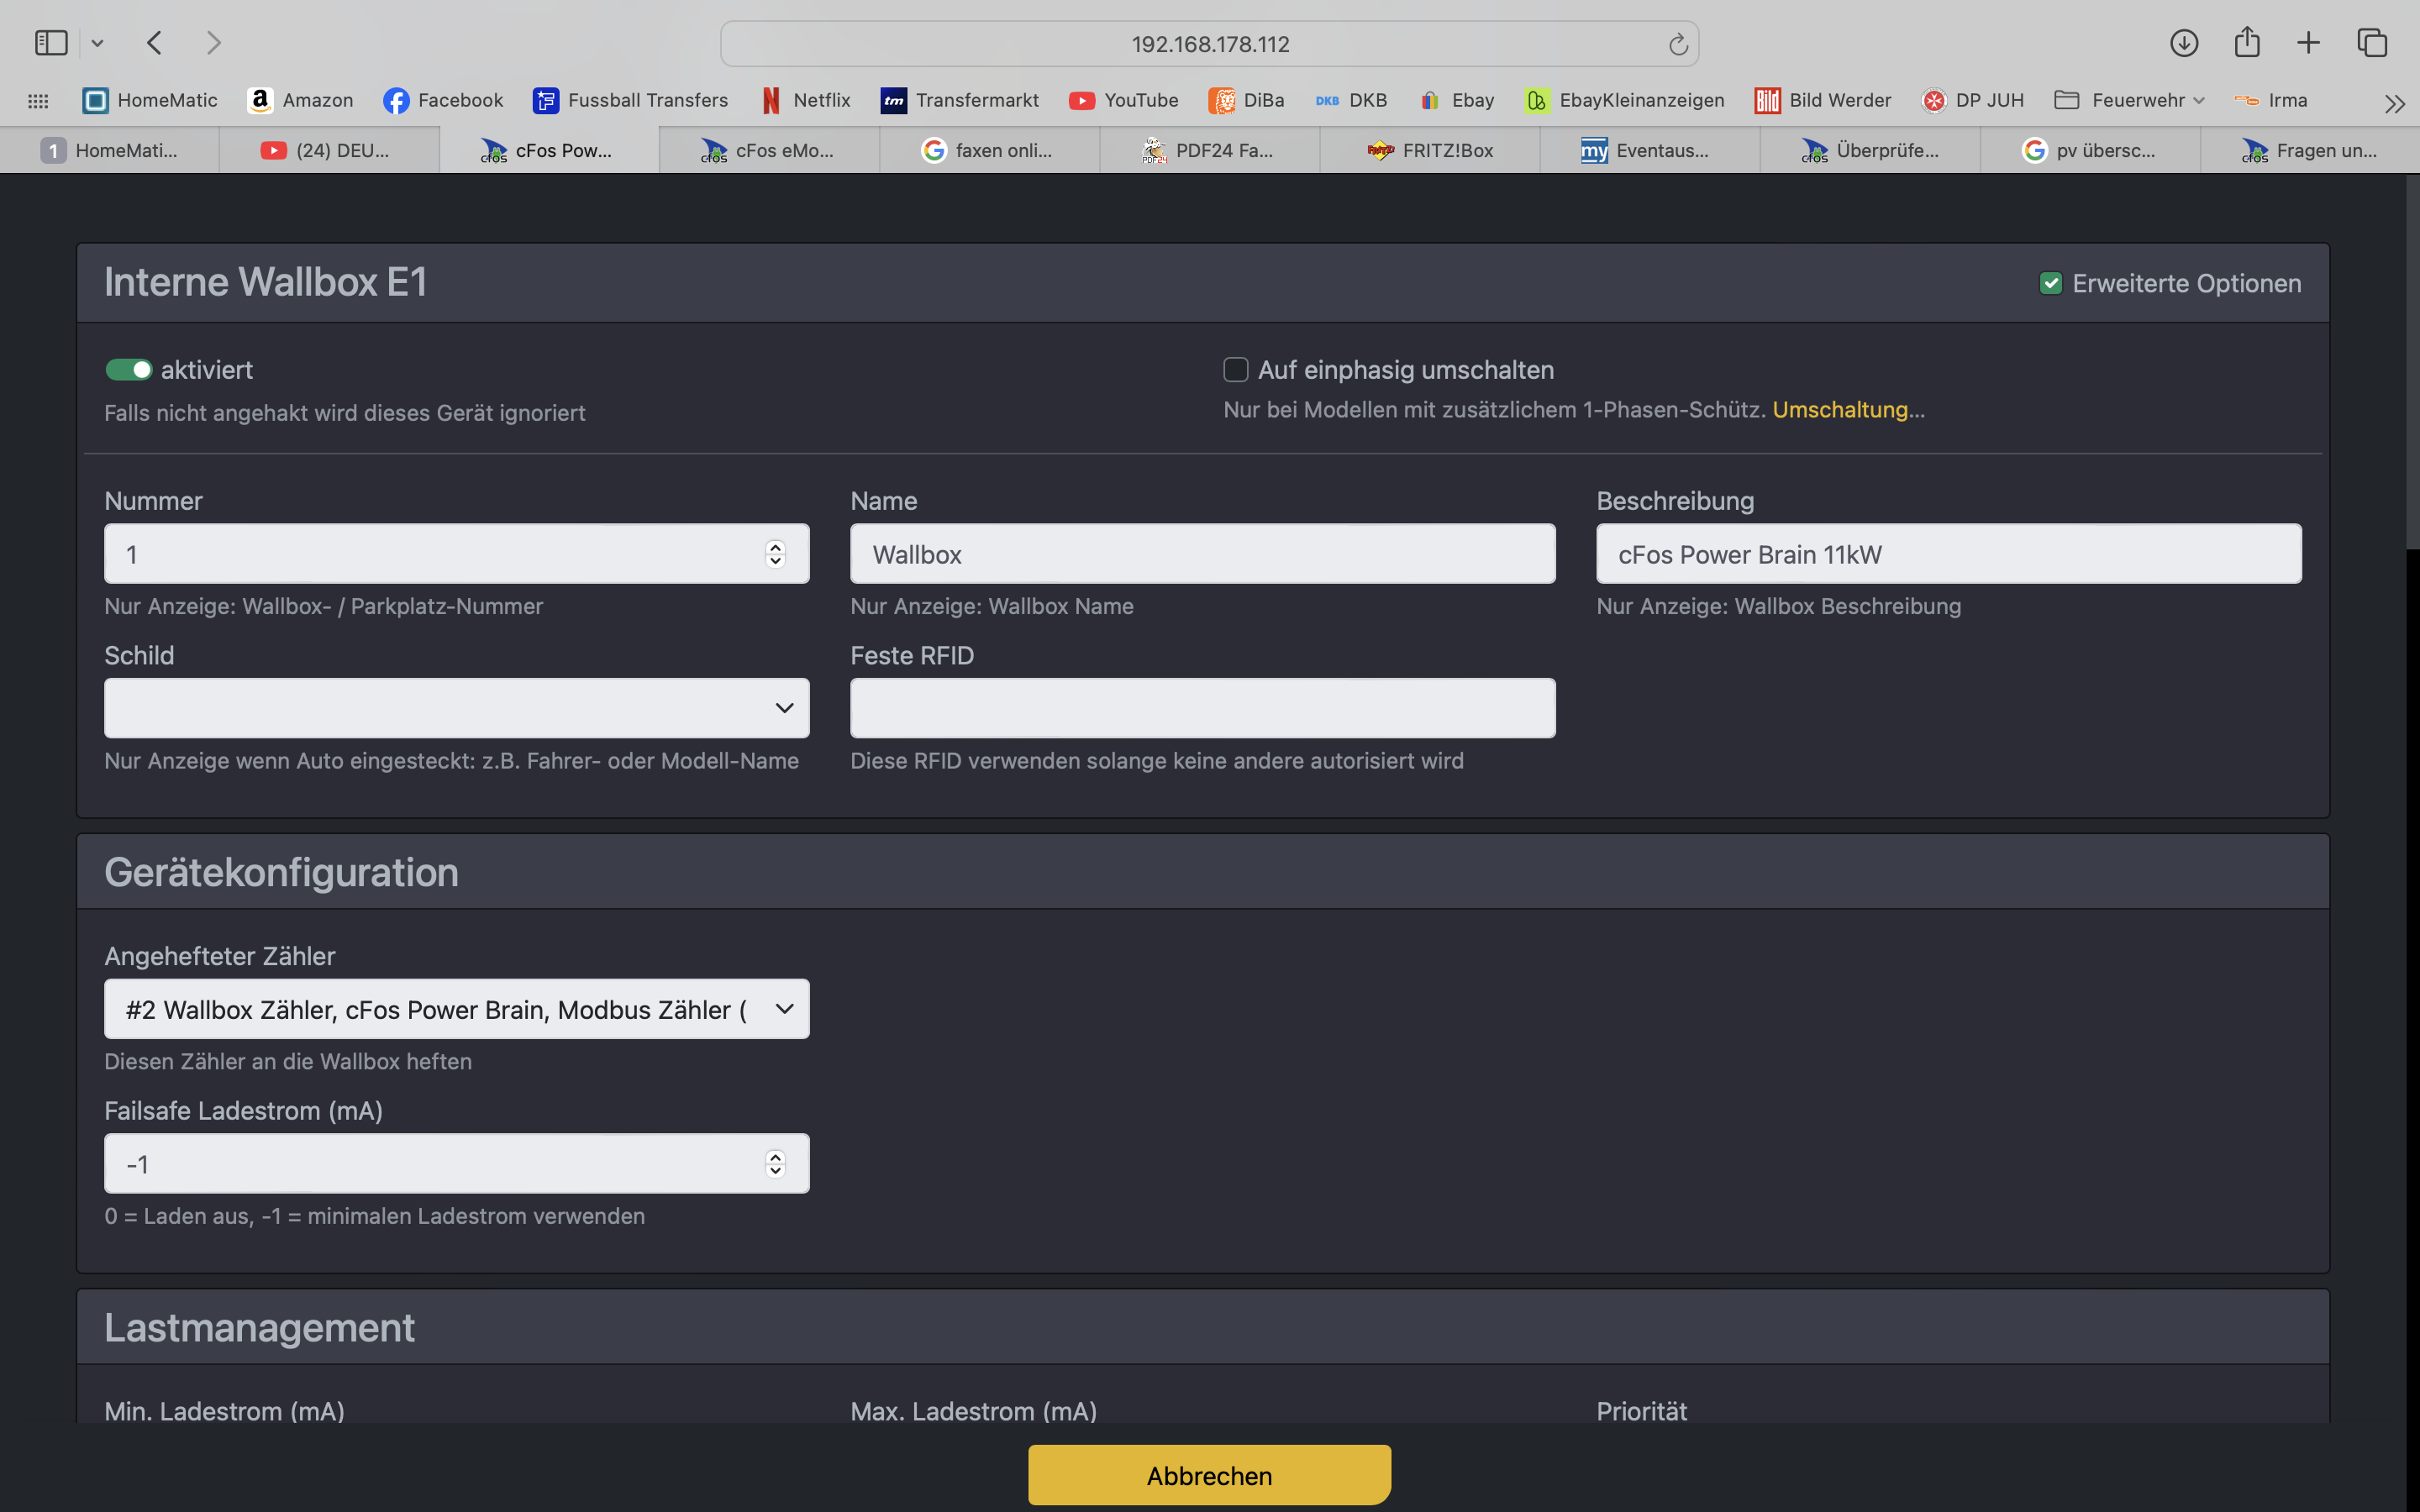
Task: Switch to the cFos eMo... tab
Action: [770, 150]
